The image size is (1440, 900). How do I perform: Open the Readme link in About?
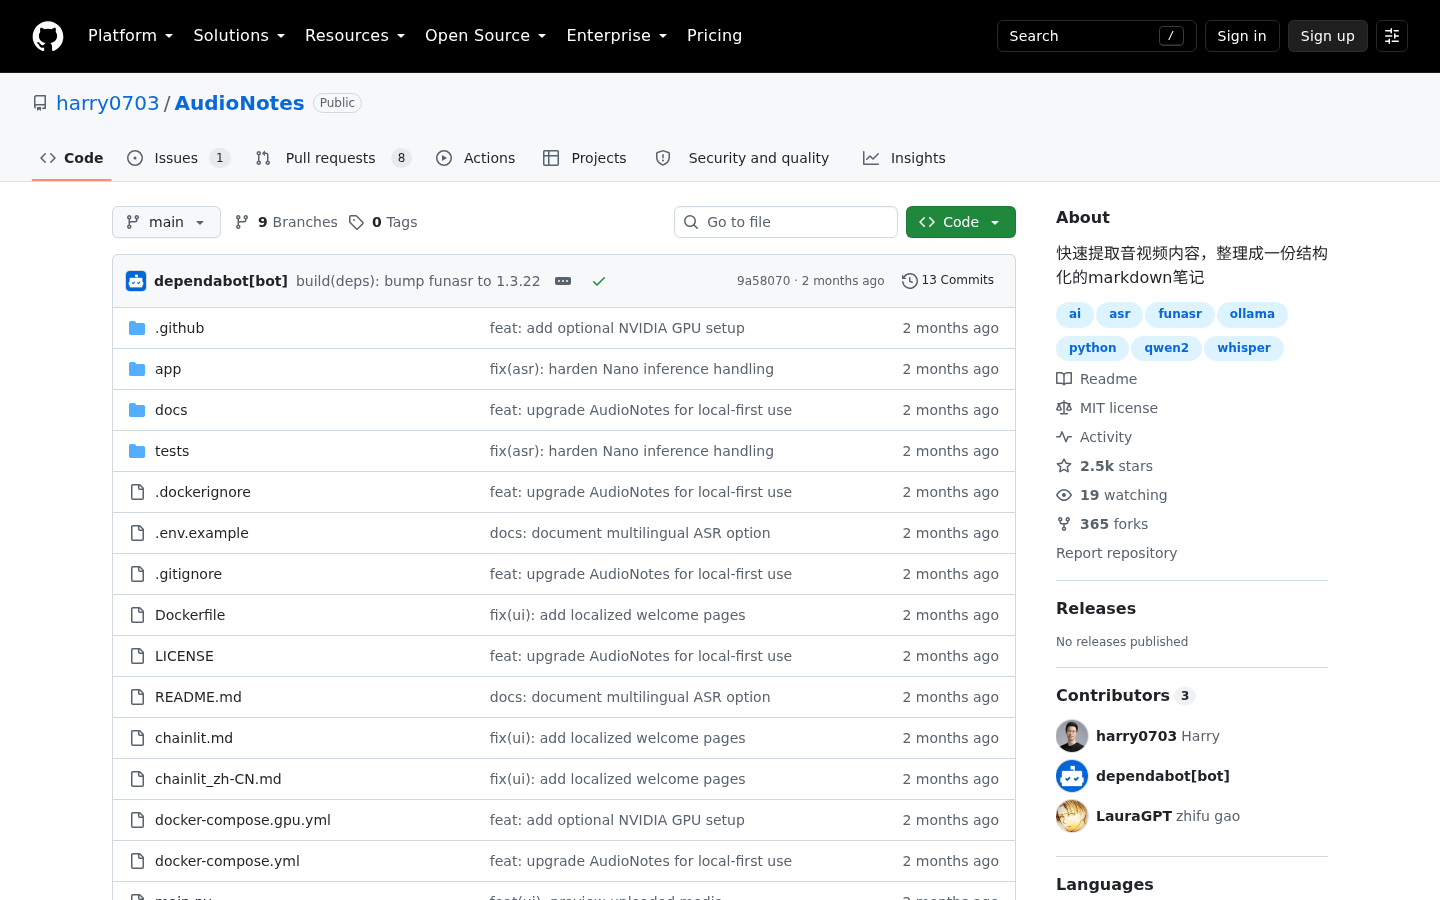1097,379
